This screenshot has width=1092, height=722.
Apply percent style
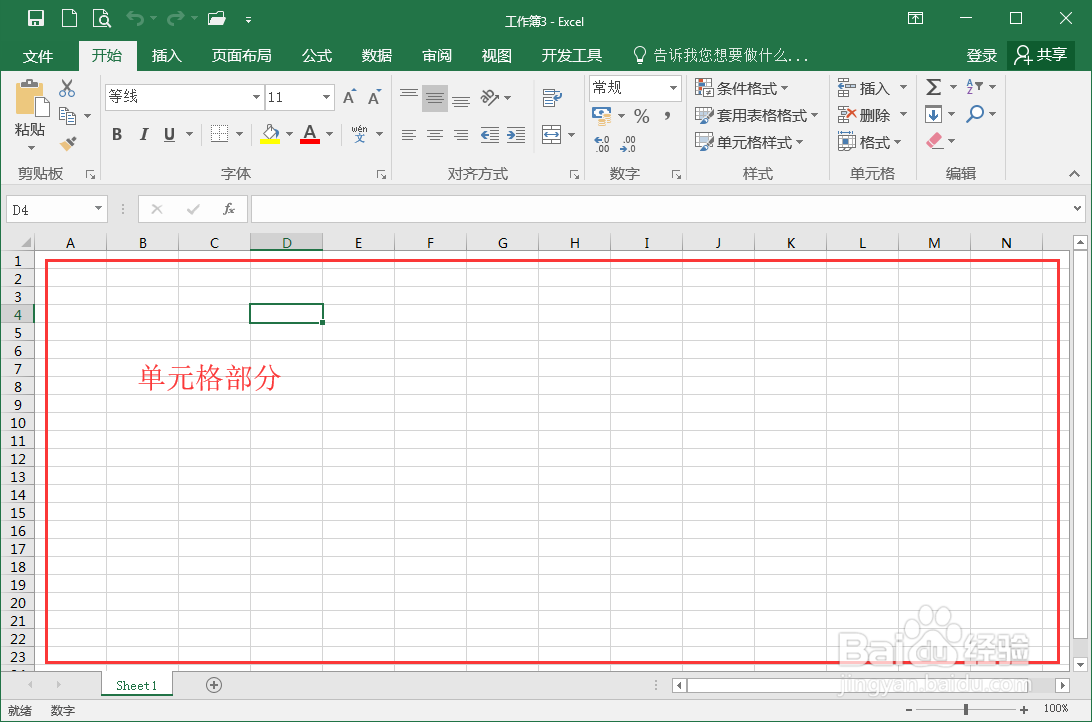[x=641, y=116]
